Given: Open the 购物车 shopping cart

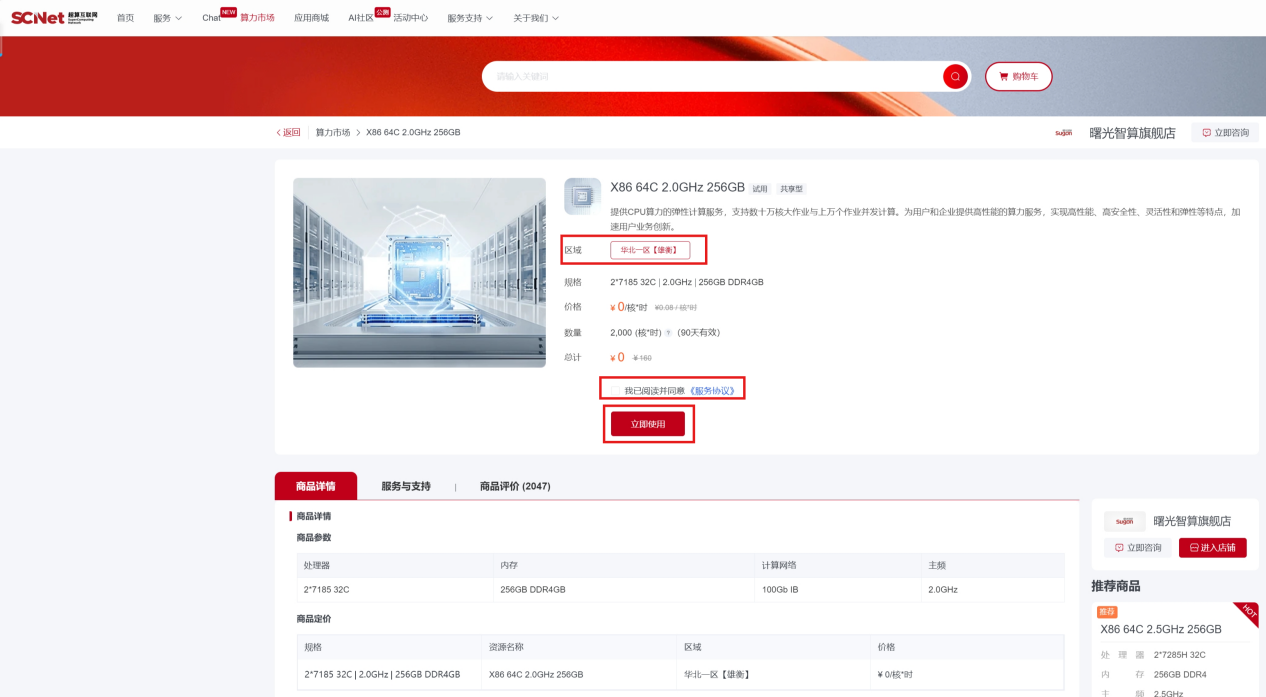Looking at the screenshot, I should pos(1018,77).
